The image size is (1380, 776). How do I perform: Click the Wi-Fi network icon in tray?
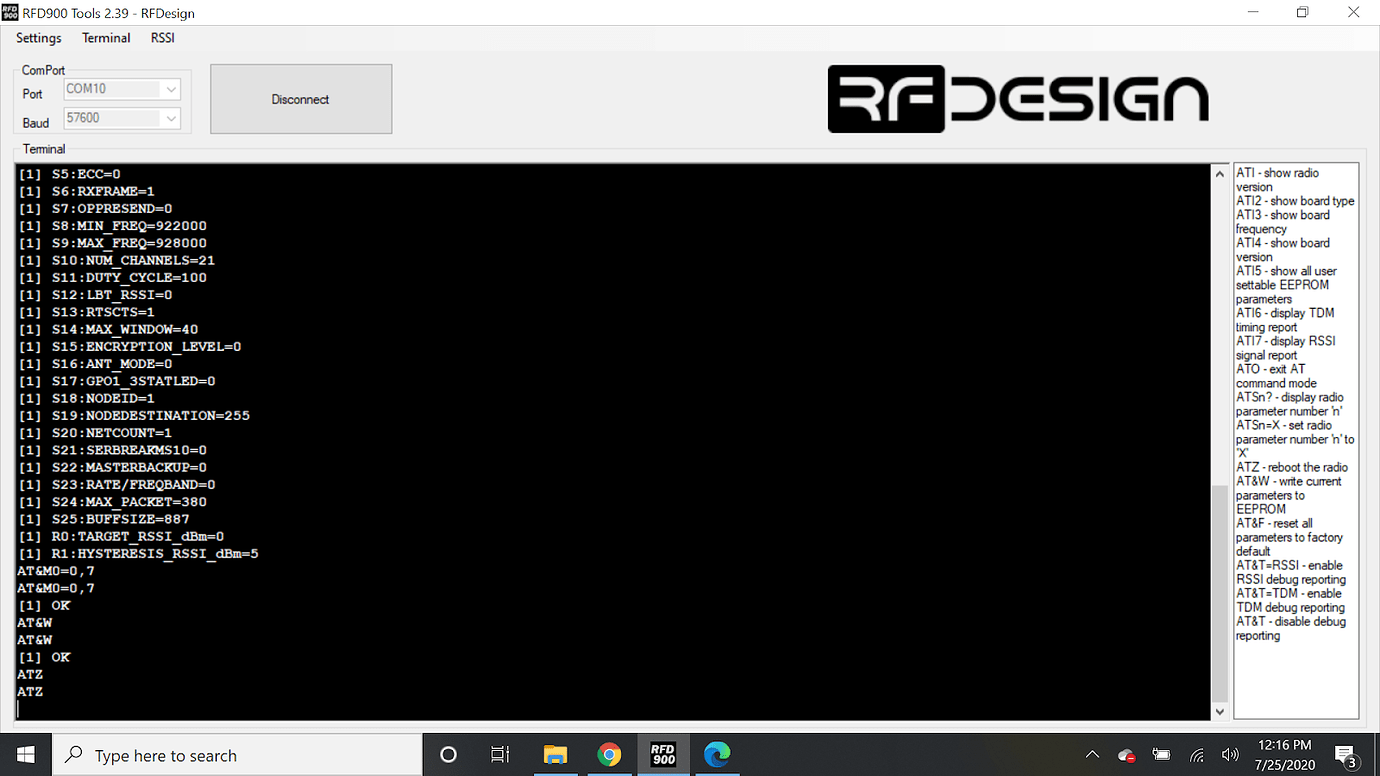point(1196,755)
